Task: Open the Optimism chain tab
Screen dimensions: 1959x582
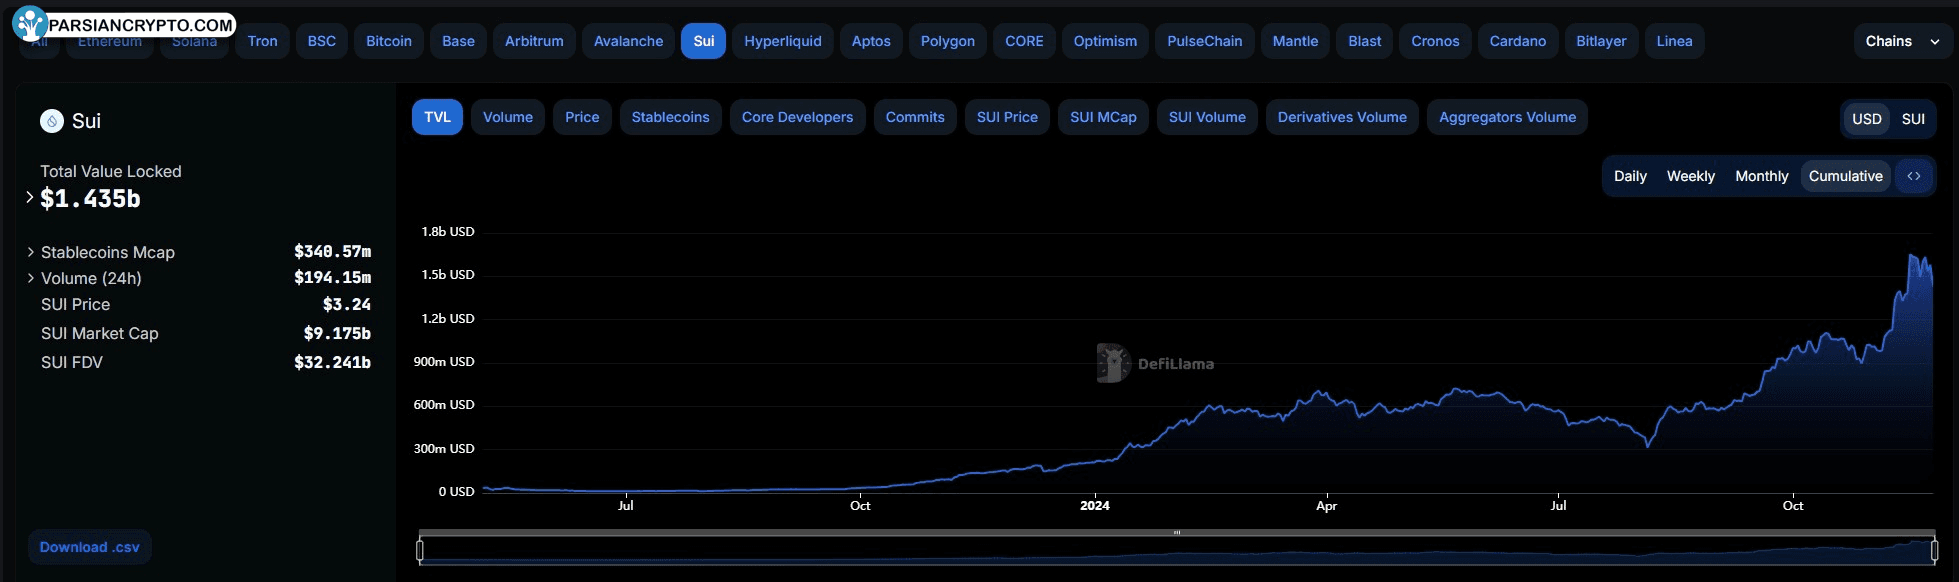Action: (1105, 41)
